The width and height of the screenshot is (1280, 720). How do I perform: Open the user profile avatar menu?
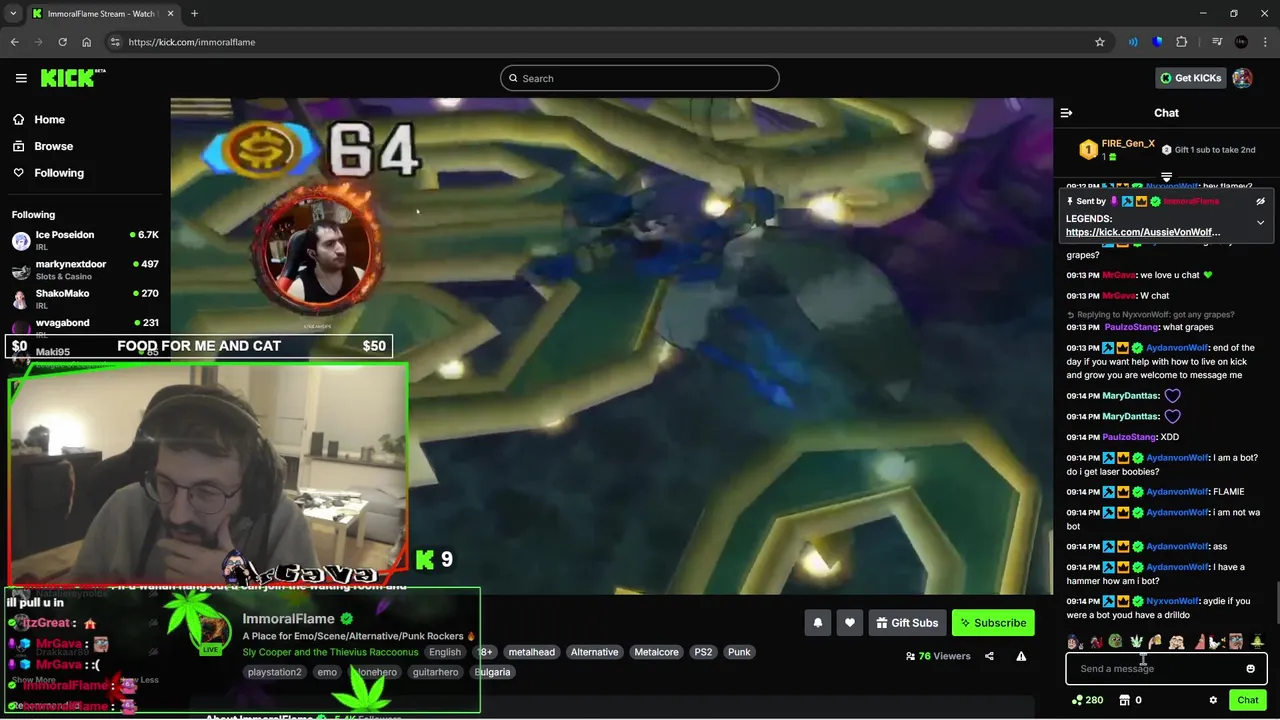pyautogui.click(x=1242, y=78)
